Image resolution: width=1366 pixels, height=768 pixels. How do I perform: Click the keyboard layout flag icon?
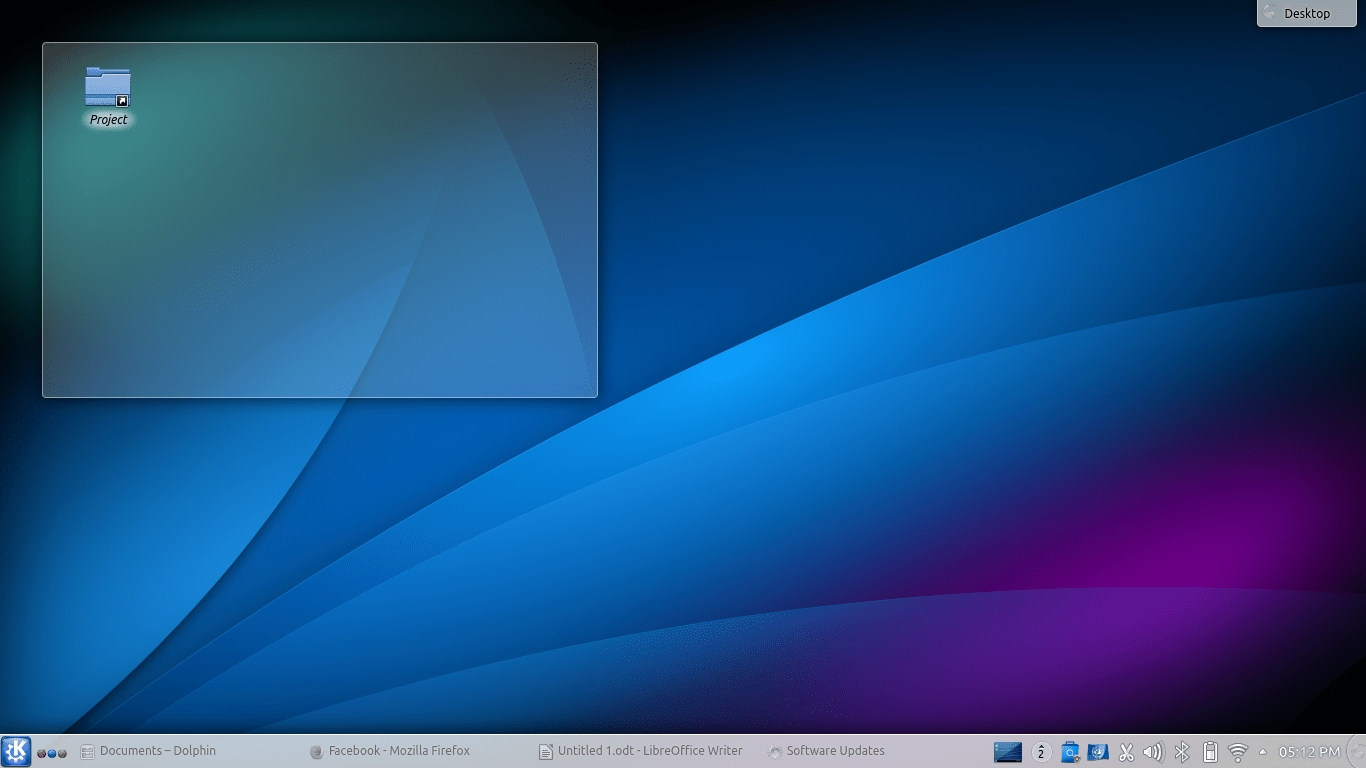[1098, 752]
